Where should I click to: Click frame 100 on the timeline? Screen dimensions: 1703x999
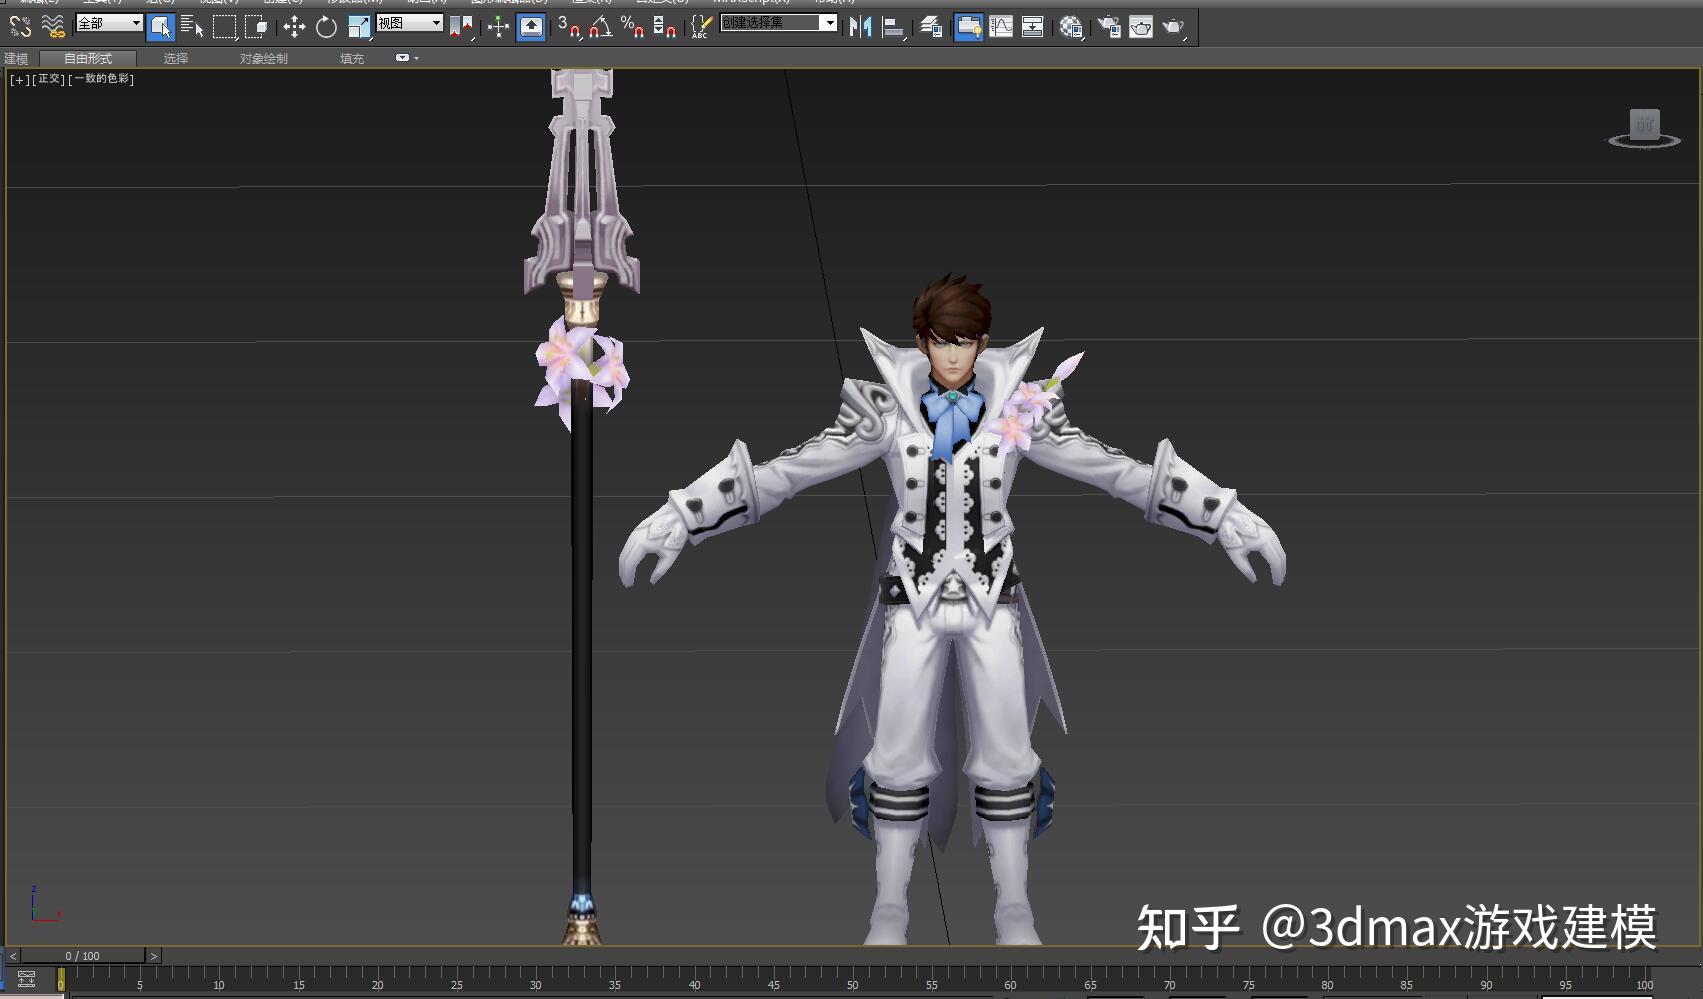coord(1644,985)
